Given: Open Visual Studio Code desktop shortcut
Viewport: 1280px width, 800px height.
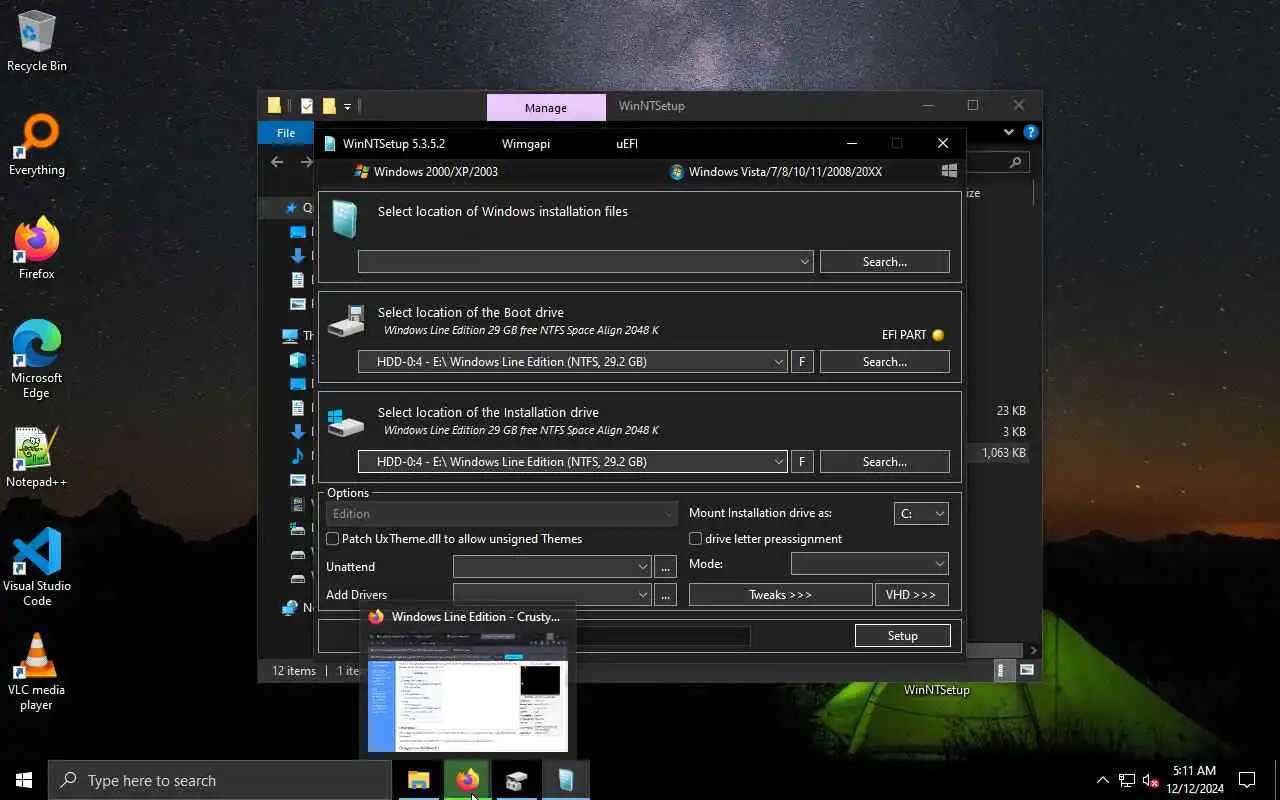Looking at the screenshot, I should point(37,566).
